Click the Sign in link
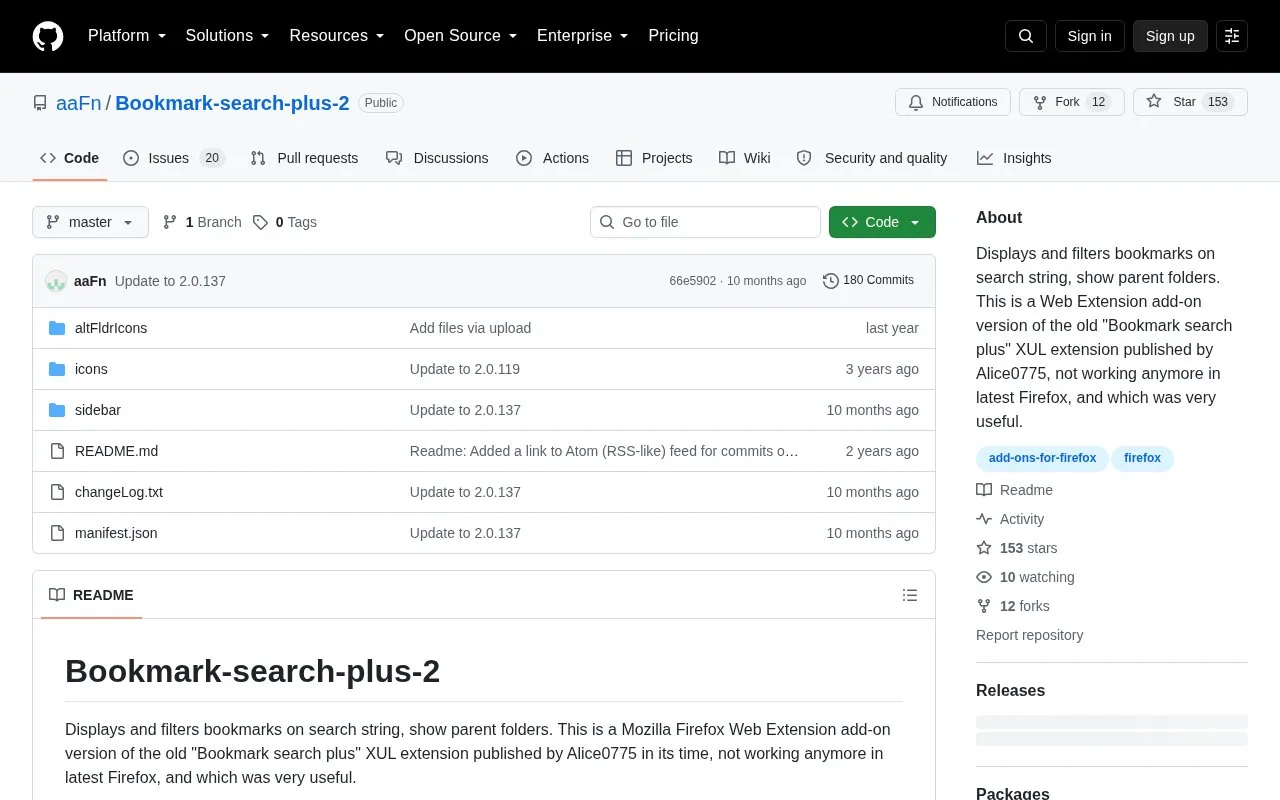1280x800 pixels. (x=1089, y=36)
